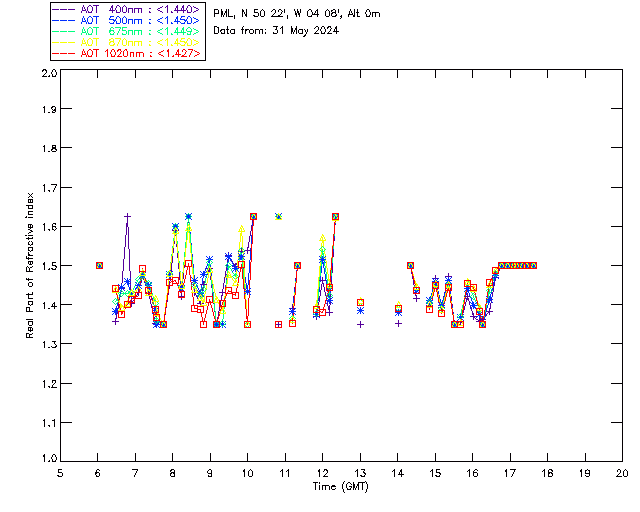The width and height of the screenshot is (640, 512).
Task: Click the 2.0 tick label on y-axis
Action: pyautogui.click(x=48, y=75)
